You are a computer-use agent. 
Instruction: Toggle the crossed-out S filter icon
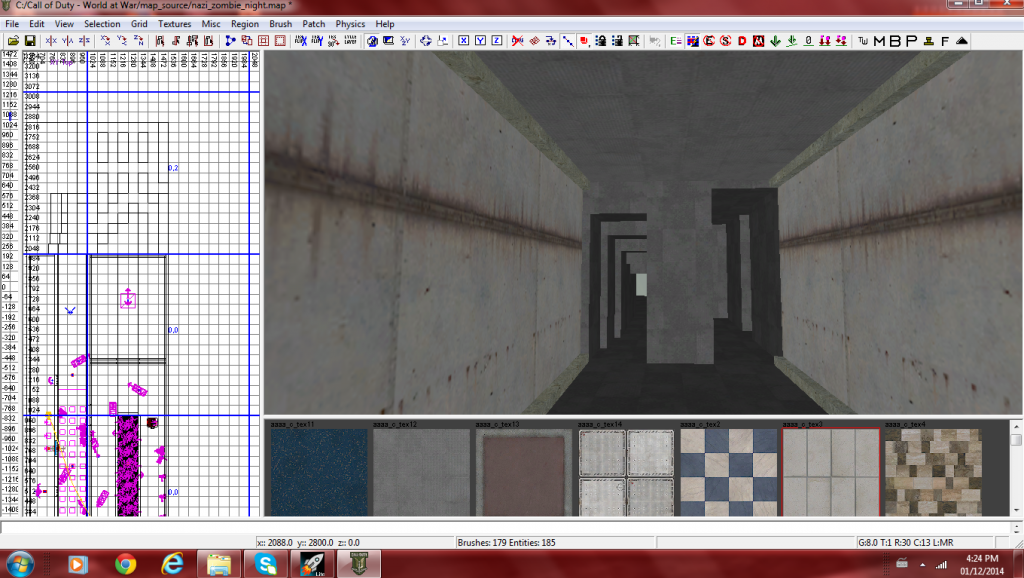726,40
